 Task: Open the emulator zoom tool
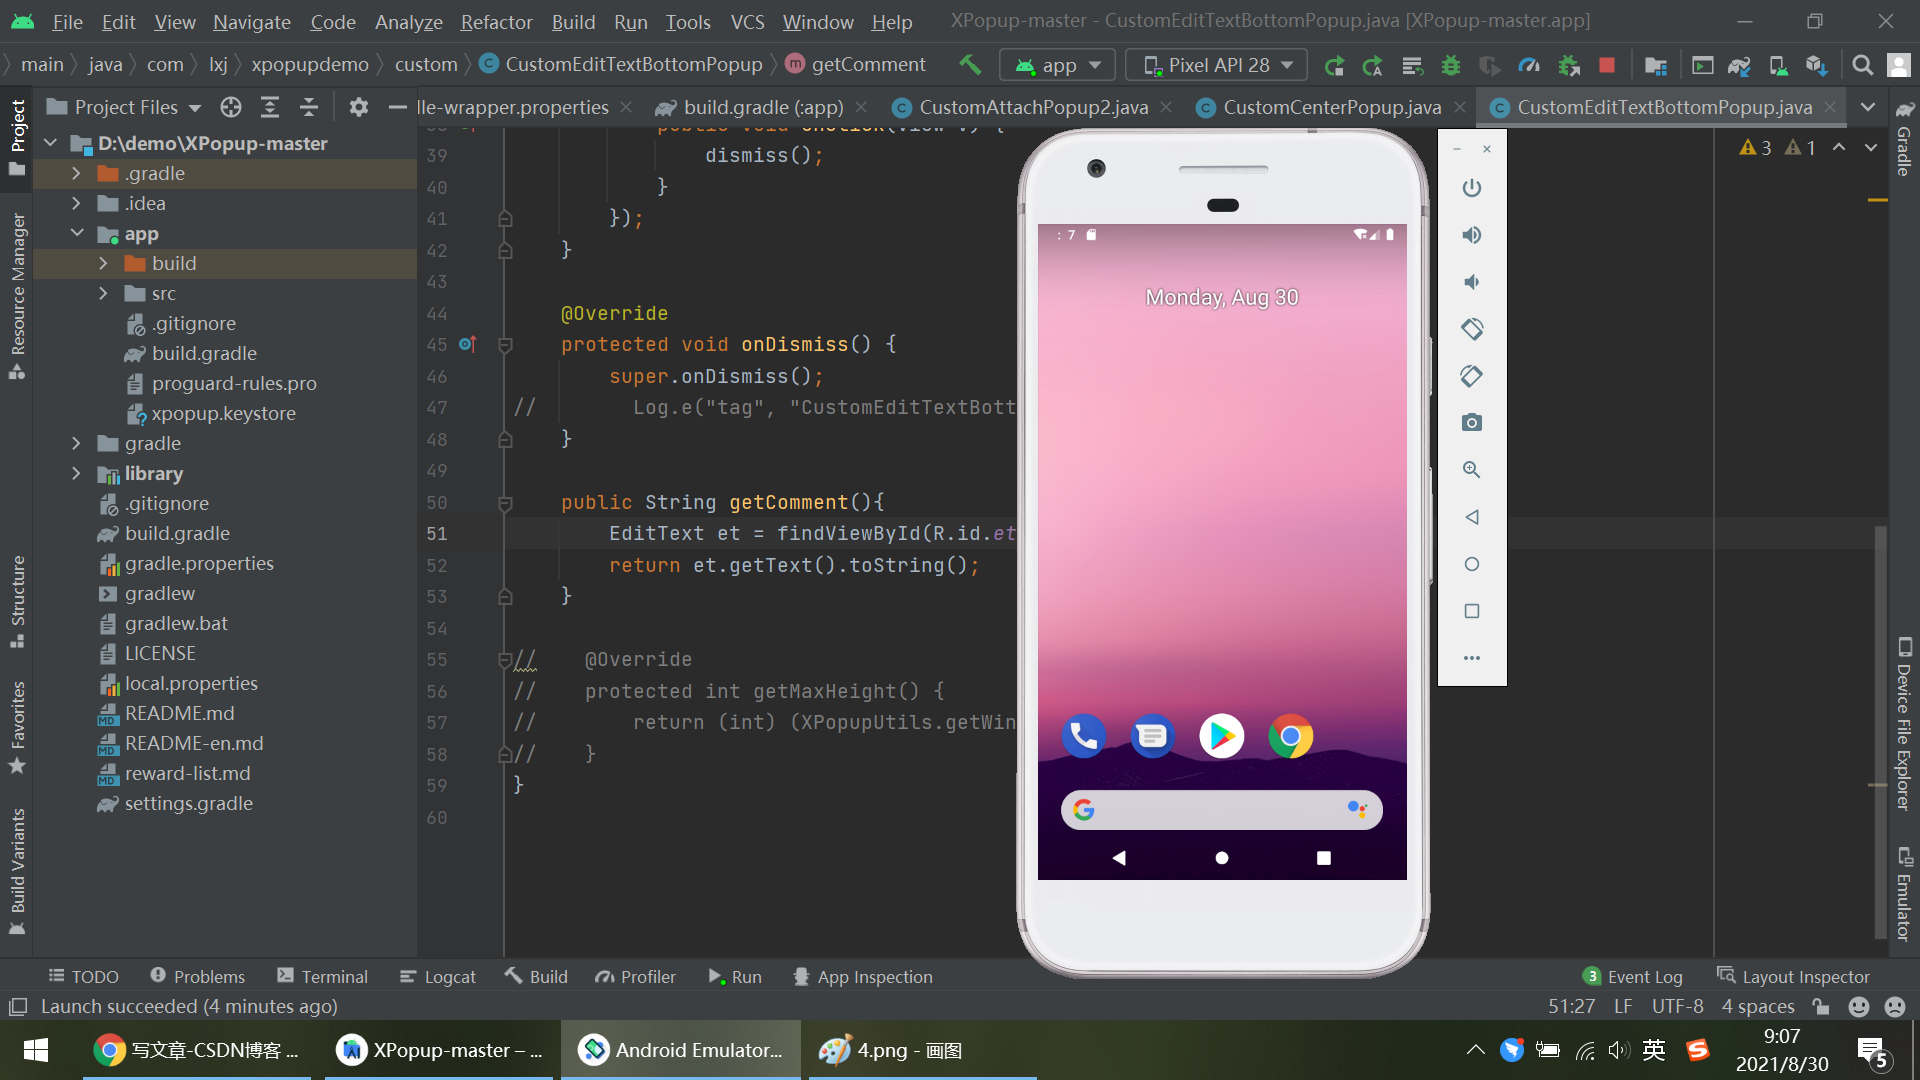tap(1471, 469)
